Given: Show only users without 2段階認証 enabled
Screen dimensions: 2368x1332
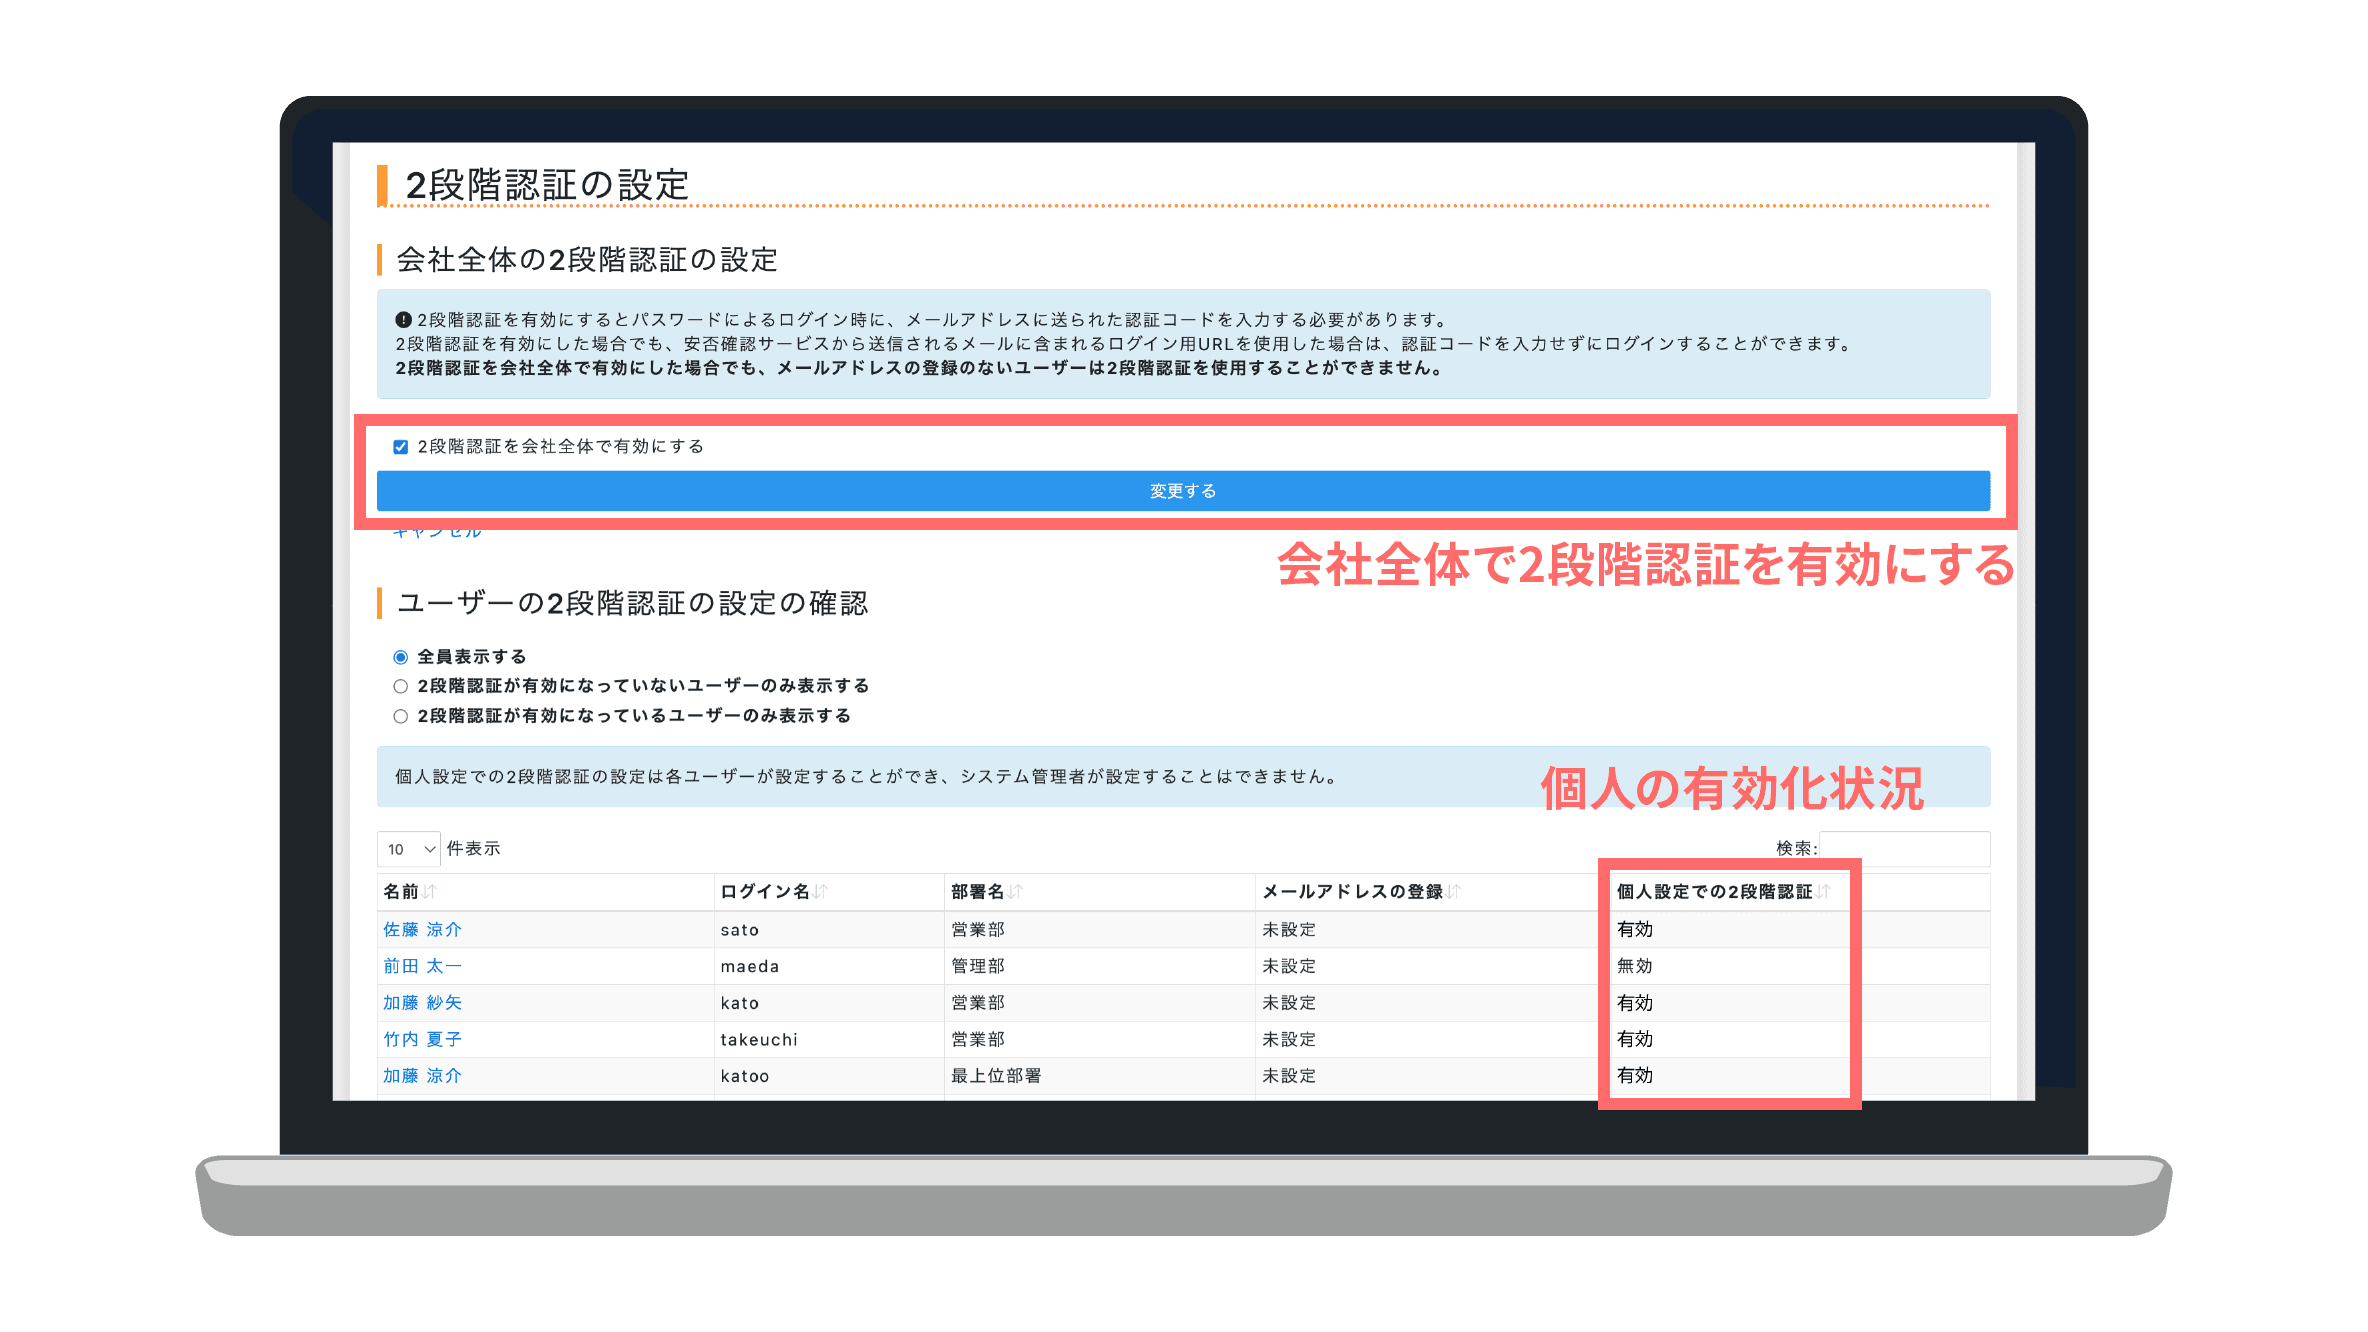Looking at the screenshot, I should (399, 686).
